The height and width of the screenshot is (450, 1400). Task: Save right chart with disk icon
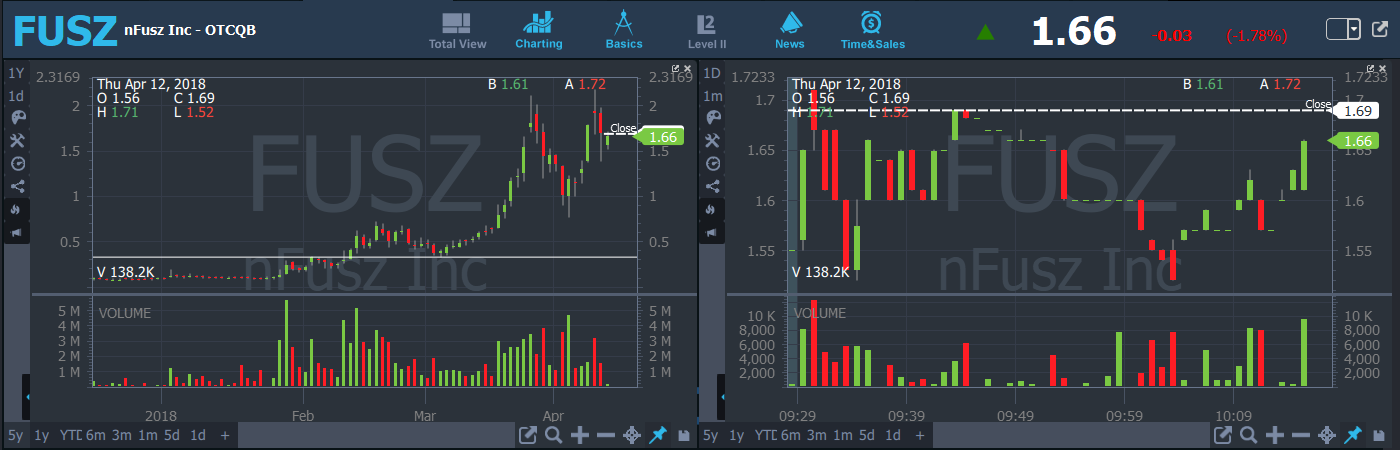tap(1381, 436)
